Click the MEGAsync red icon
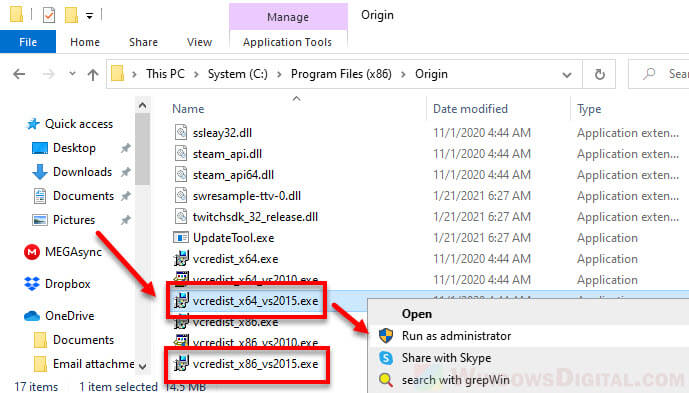Screen dimensions: 689x393 pyautogui.click(x=32, y=252)
